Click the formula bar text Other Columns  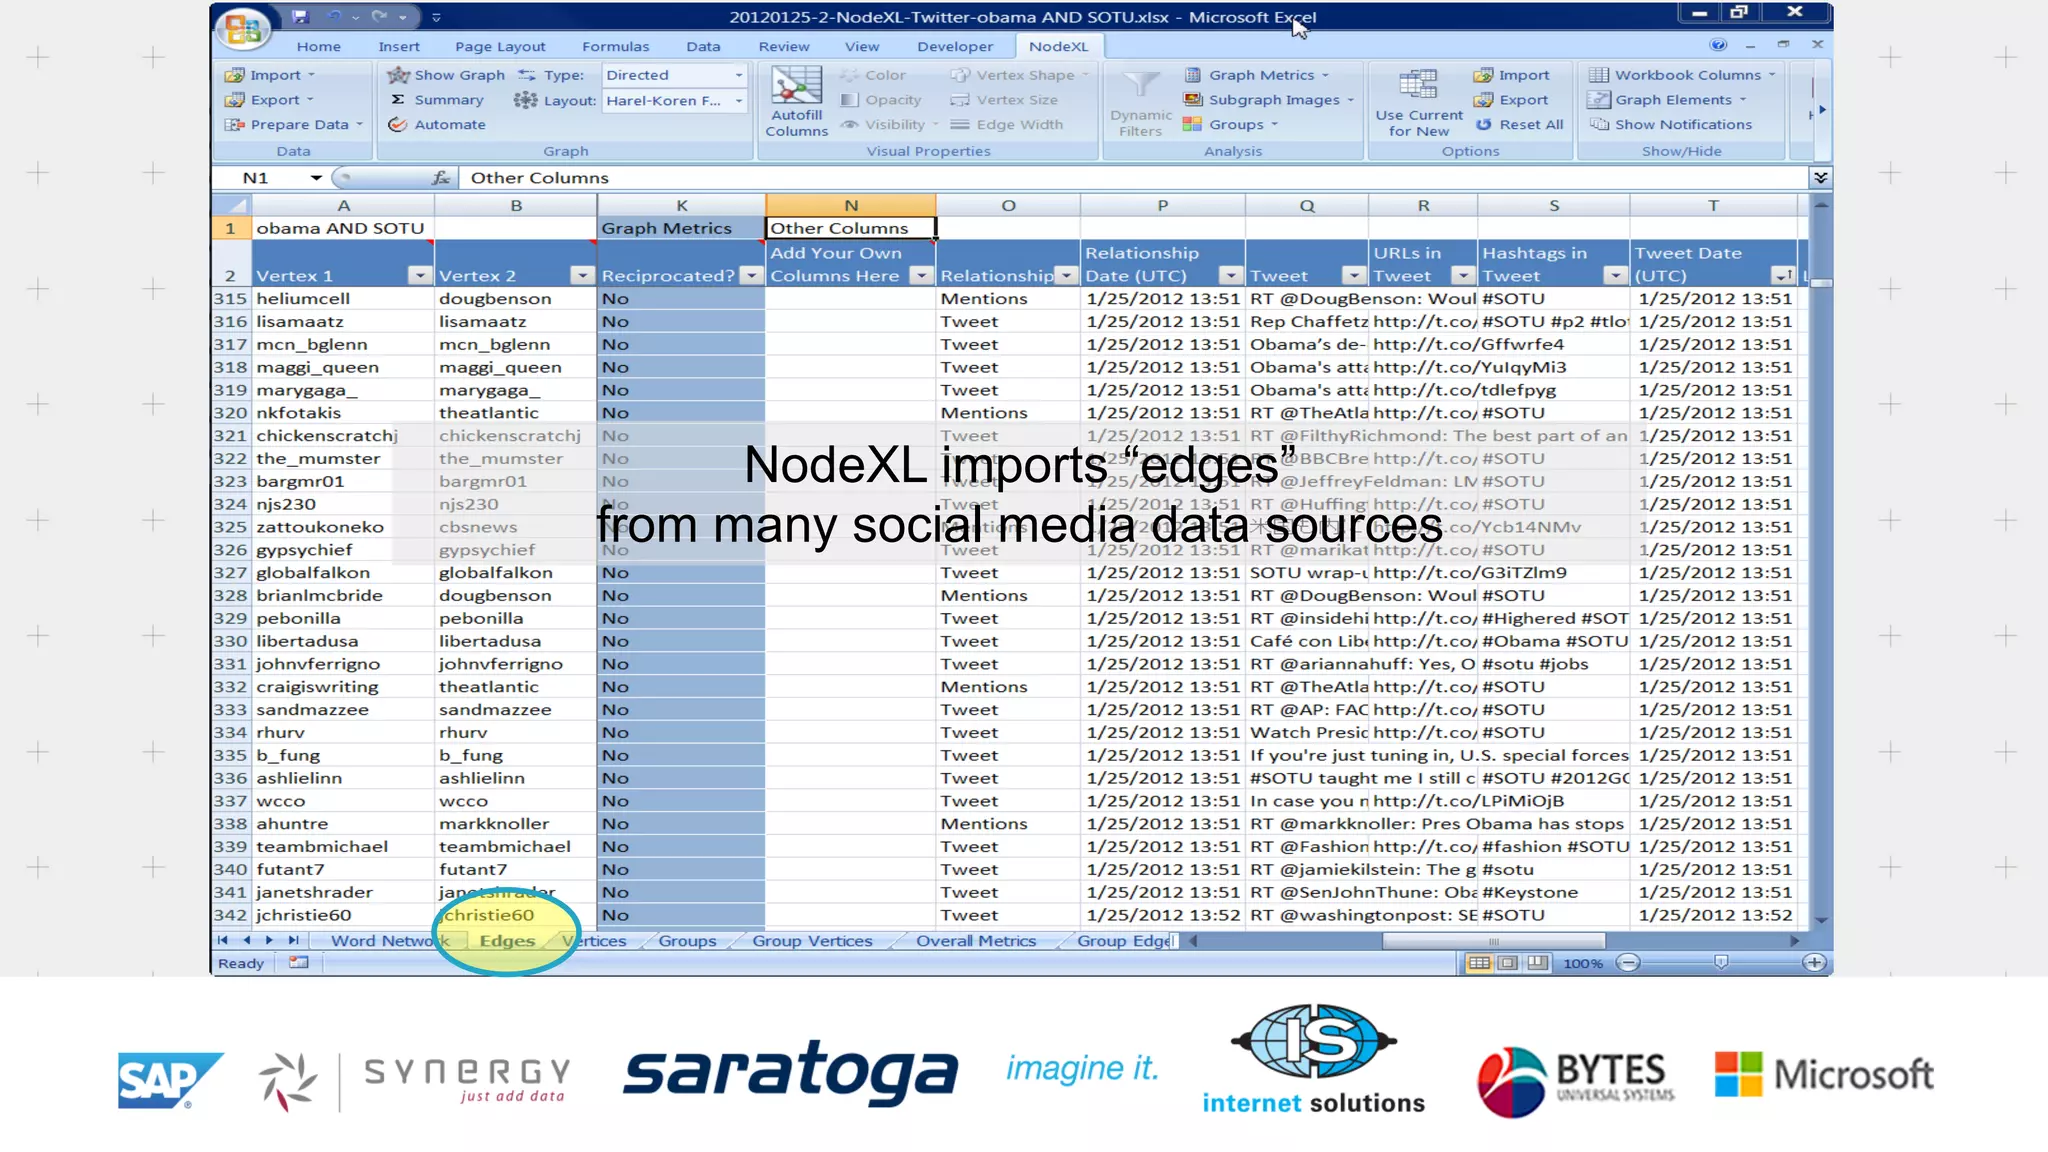point(539,177)
